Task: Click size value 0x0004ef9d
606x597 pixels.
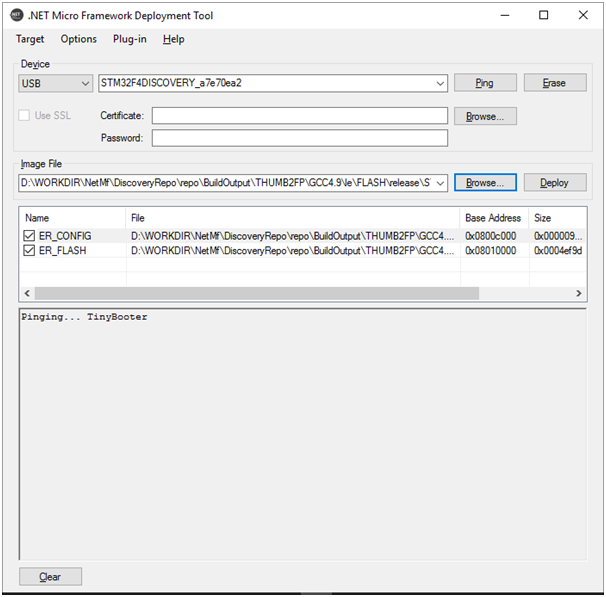Action: coord(558,250)
